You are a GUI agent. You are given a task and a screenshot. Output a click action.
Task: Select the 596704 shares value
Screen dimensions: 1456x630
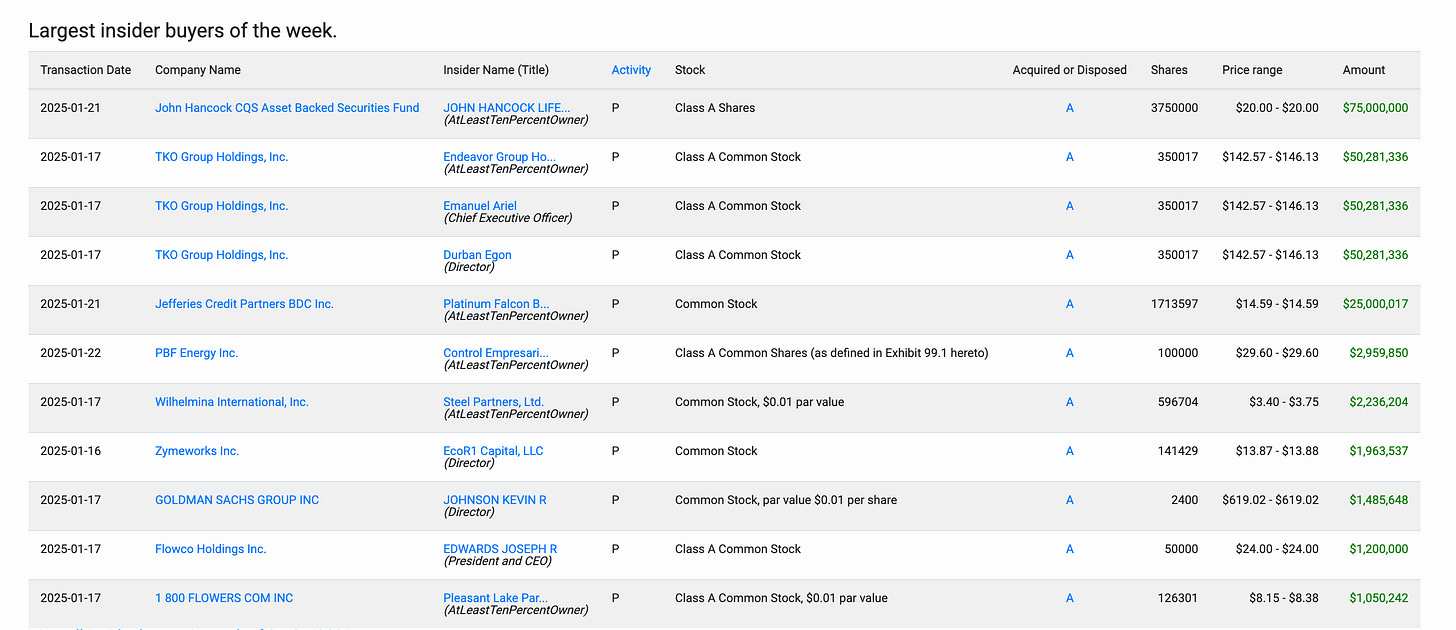pyautogui.click(x=1177, y=402)
